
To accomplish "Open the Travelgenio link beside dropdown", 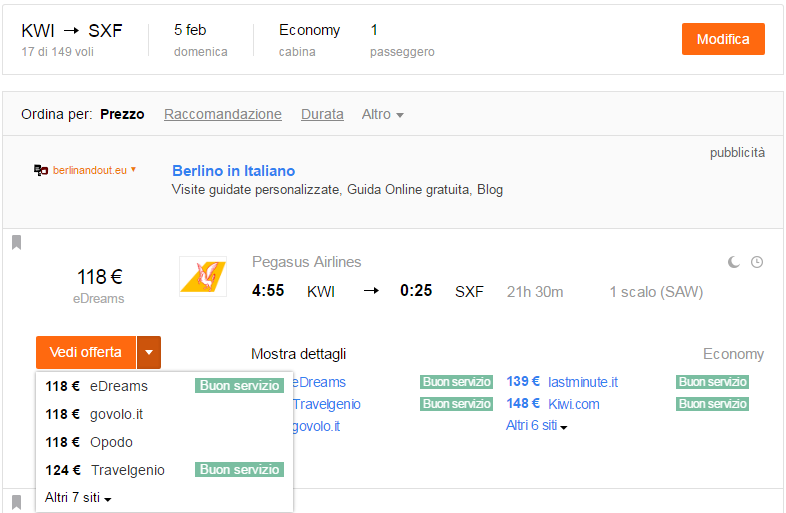I will coord(327,404).
